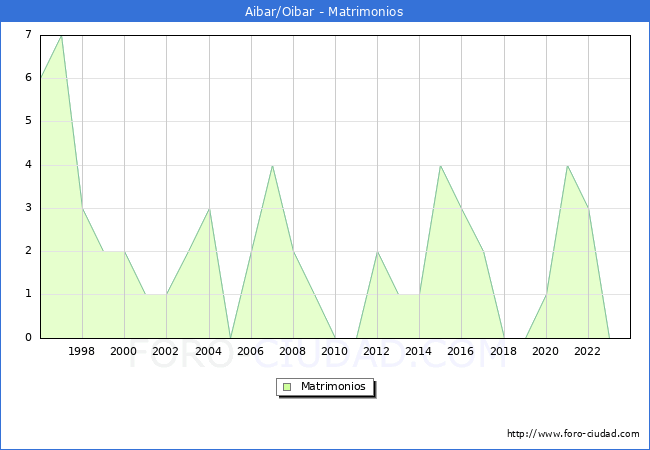Select the 2018 x-axis year label
Viewport: 650px width, 450px height.
[504, 351]
